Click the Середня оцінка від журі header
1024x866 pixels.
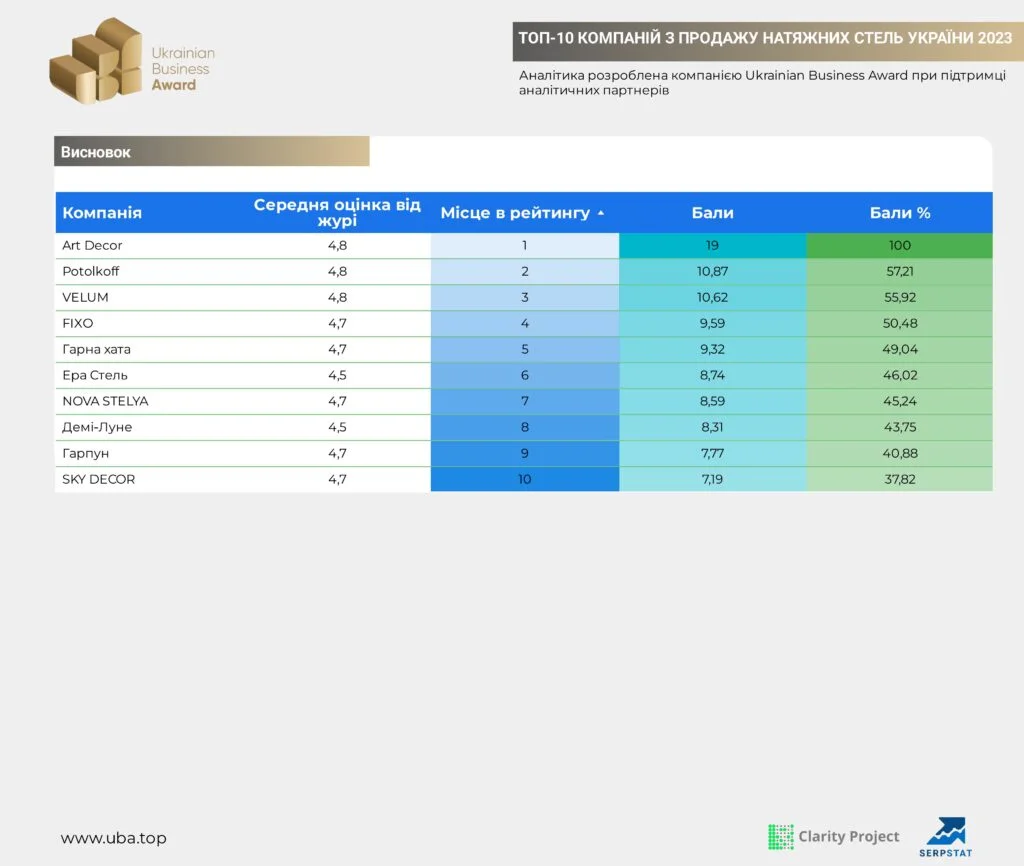tap(337, 212)
